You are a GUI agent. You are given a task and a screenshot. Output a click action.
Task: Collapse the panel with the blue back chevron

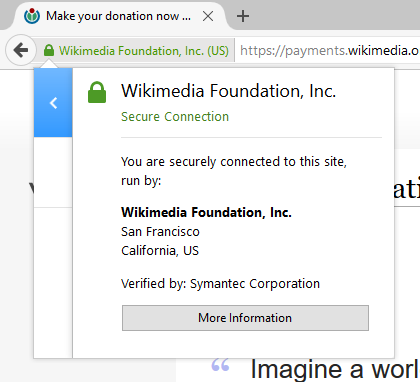click(53, 103)
